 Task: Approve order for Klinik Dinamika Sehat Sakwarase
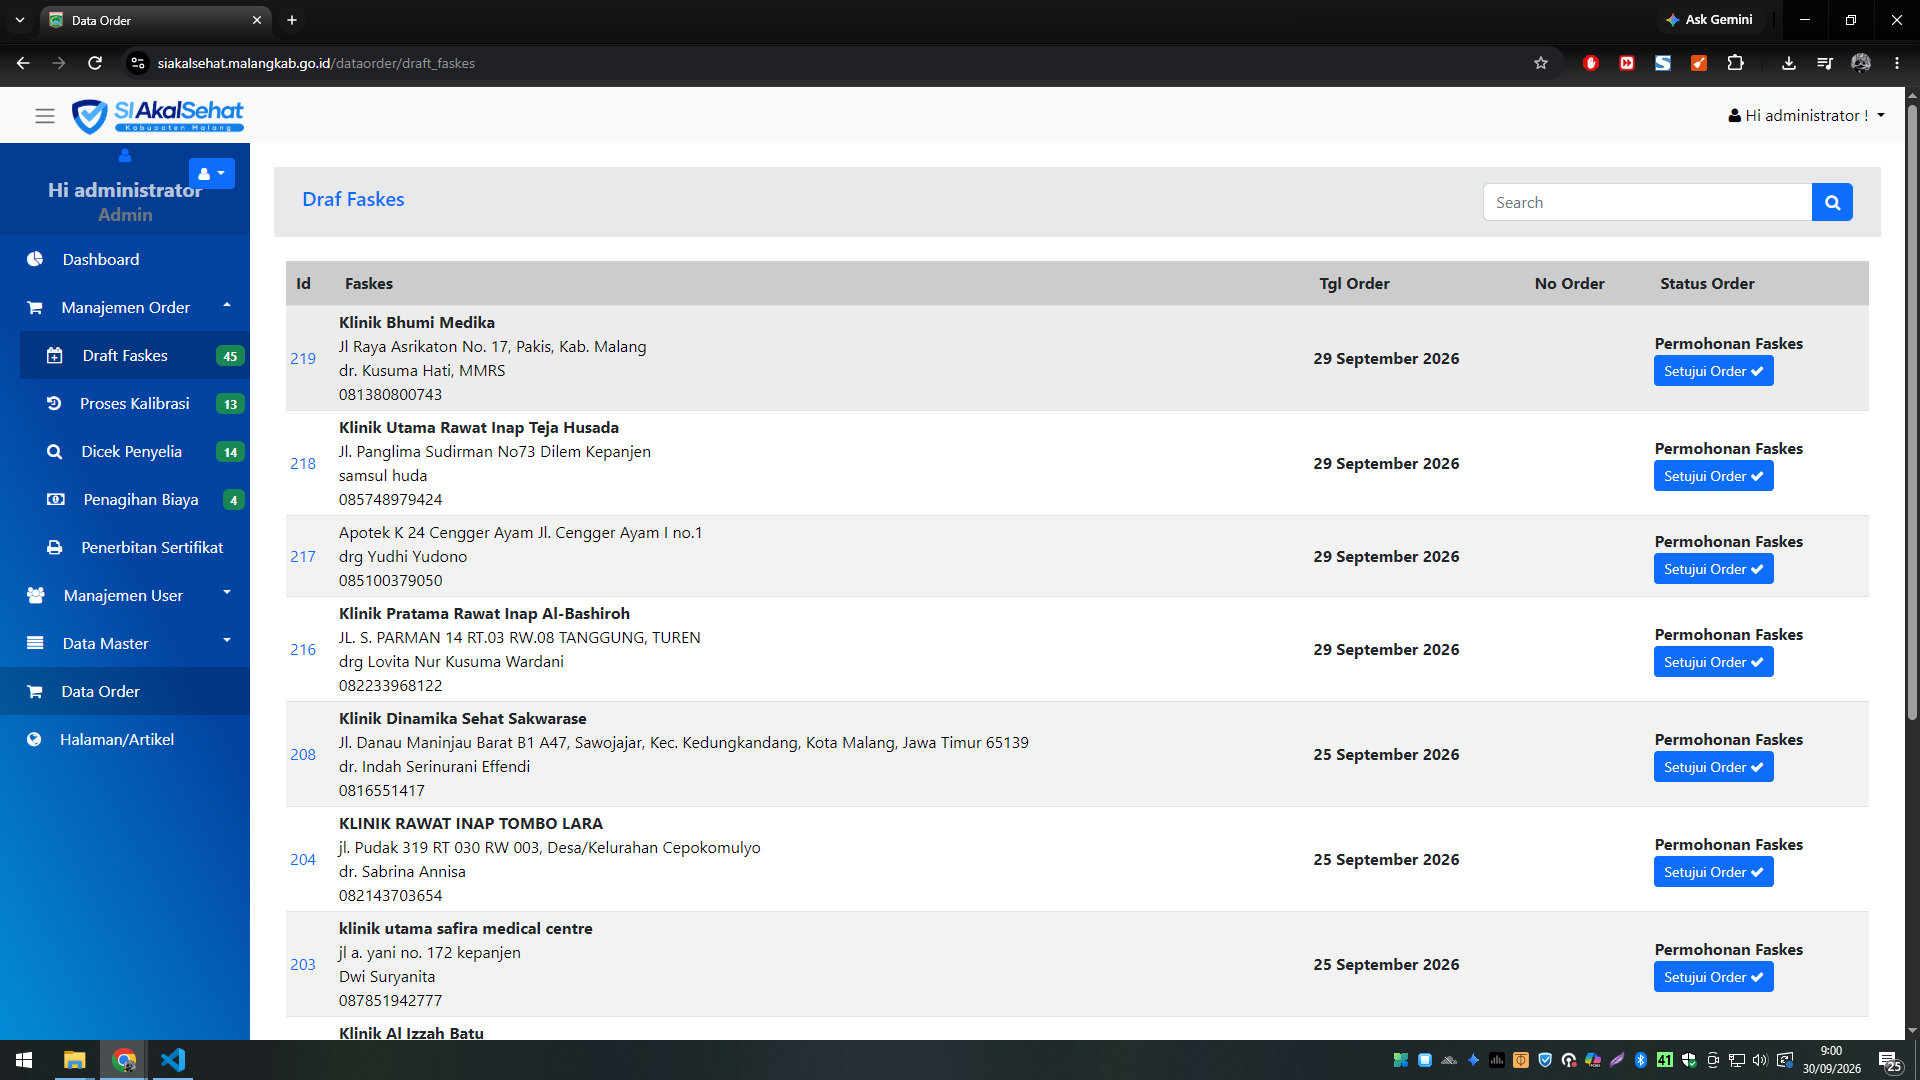point(1713,767)
